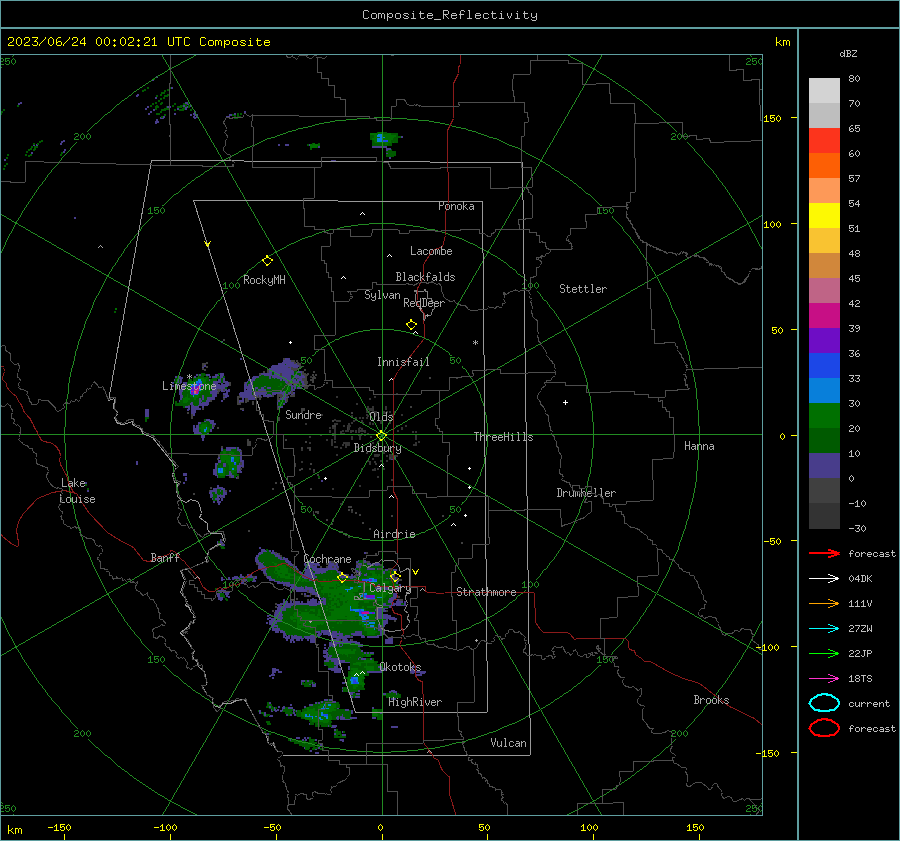Screen dimensions: 900x841
Task: Click the yellow diamond marker above RockyMH
Action: point(267,261)
